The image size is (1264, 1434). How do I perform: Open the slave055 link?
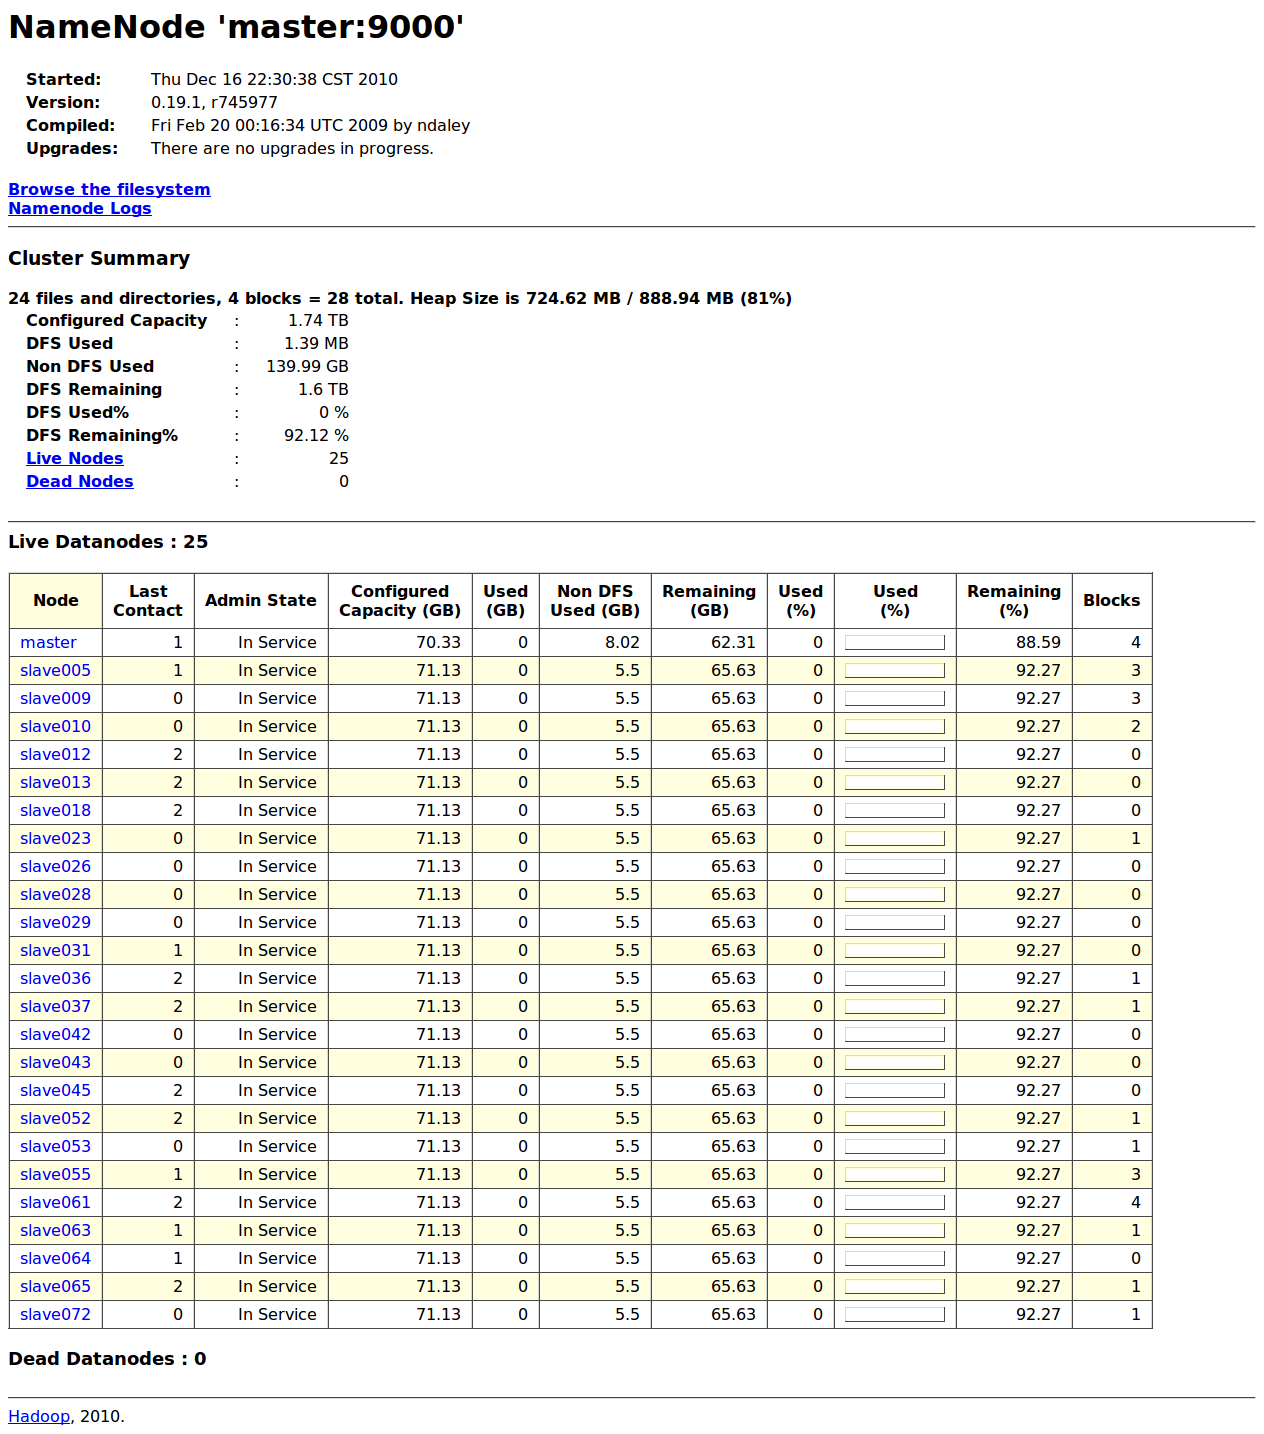pyautogui.click(x=55, y=1174)
